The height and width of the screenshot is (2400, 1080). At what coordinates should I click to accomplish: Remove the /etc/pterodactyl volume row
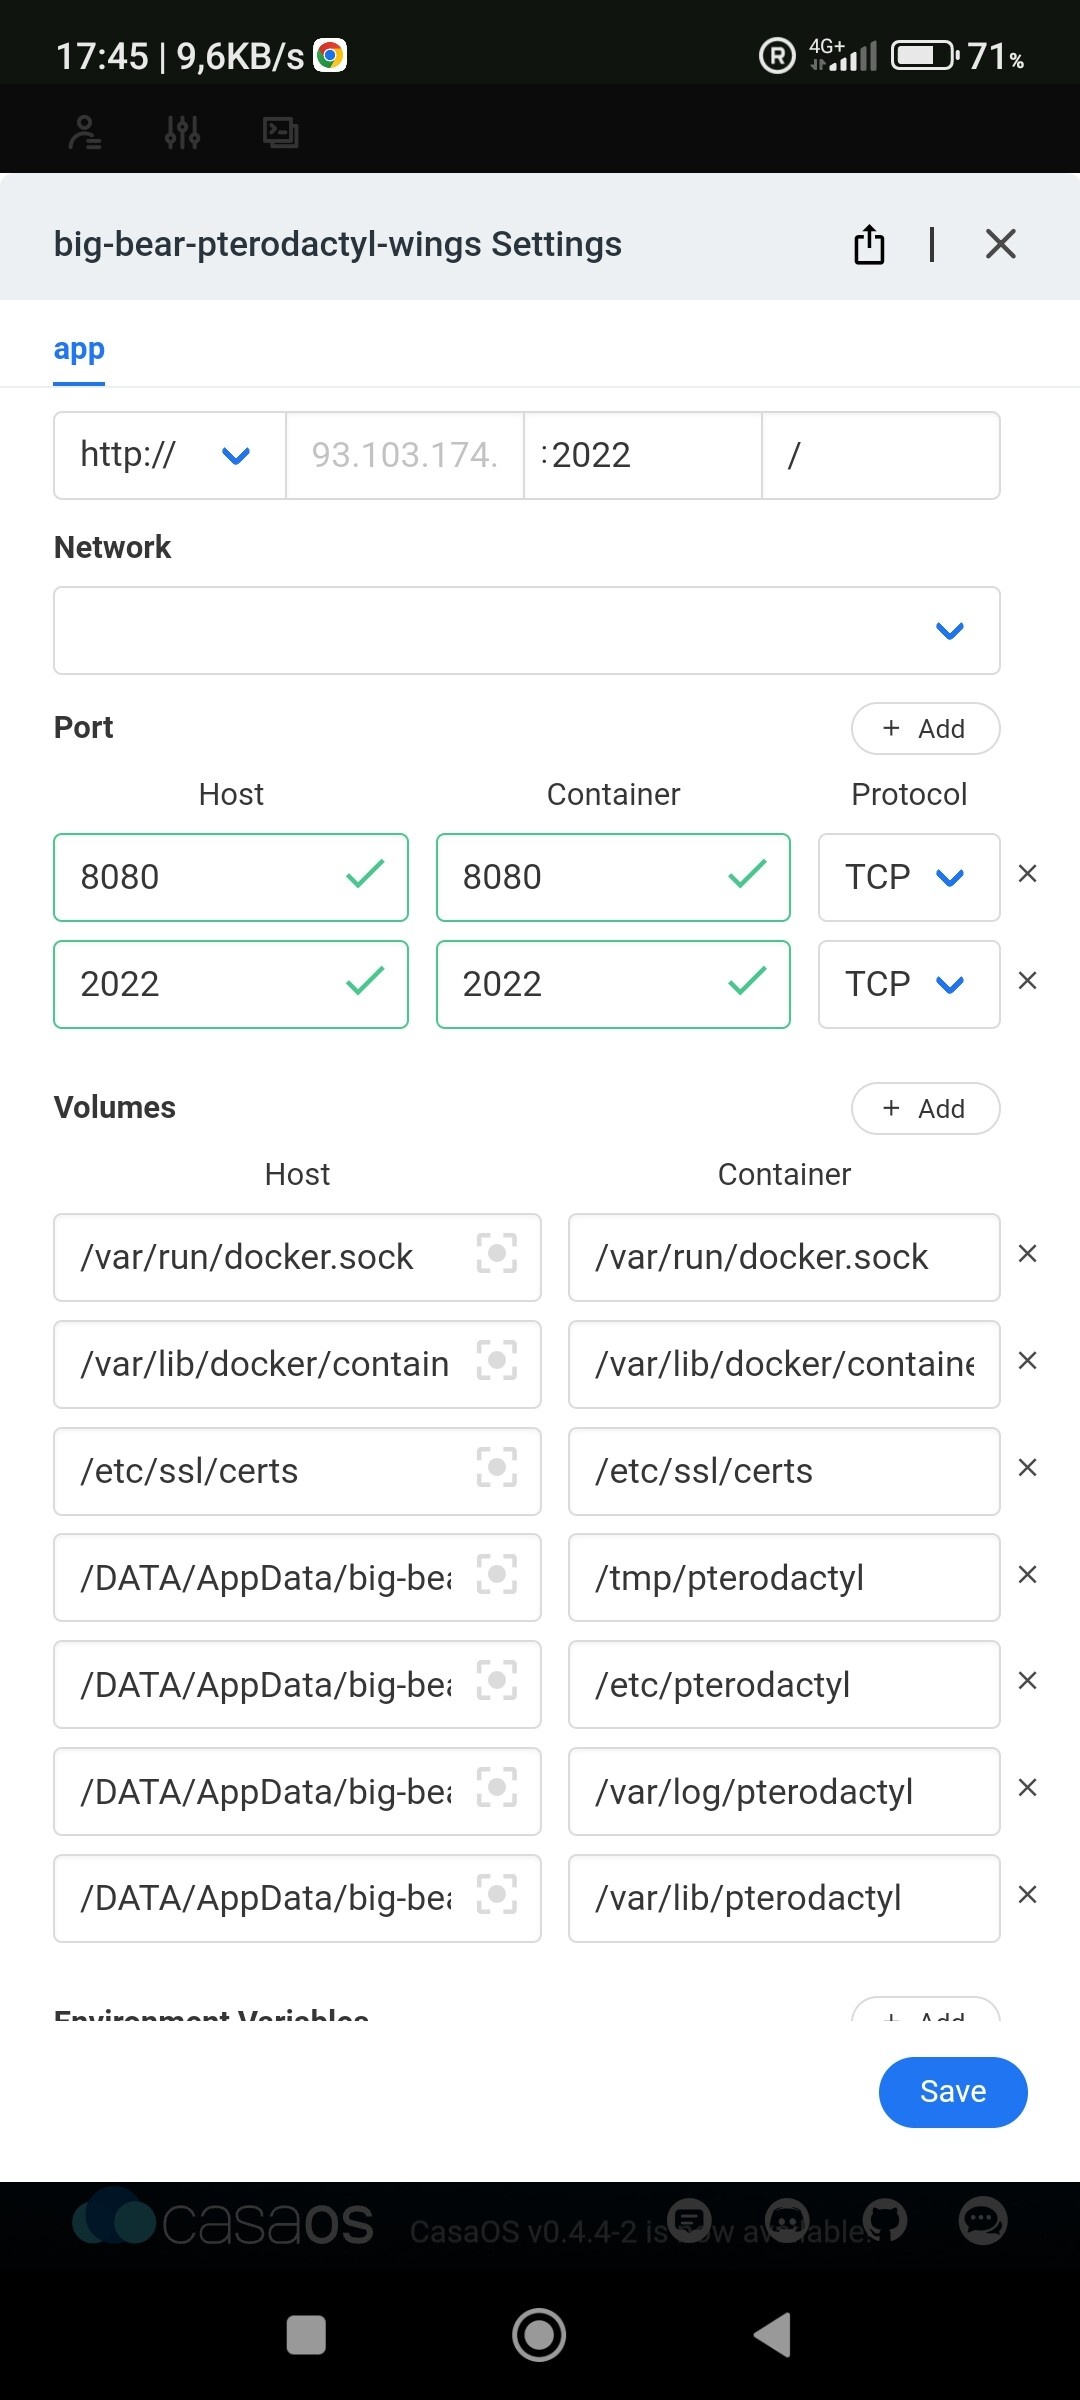point(1027,1681)
